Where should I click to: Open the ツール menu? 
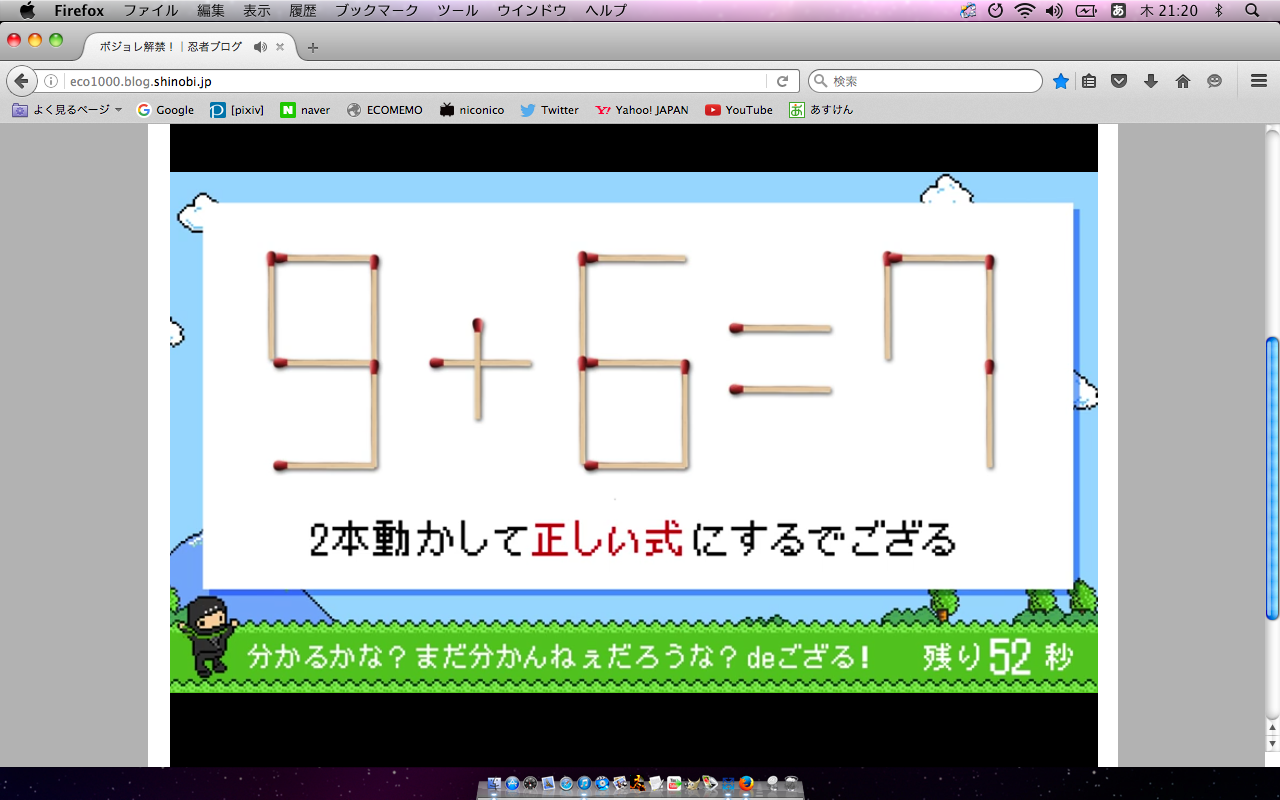pyautogui.click(x=459, y=11)
